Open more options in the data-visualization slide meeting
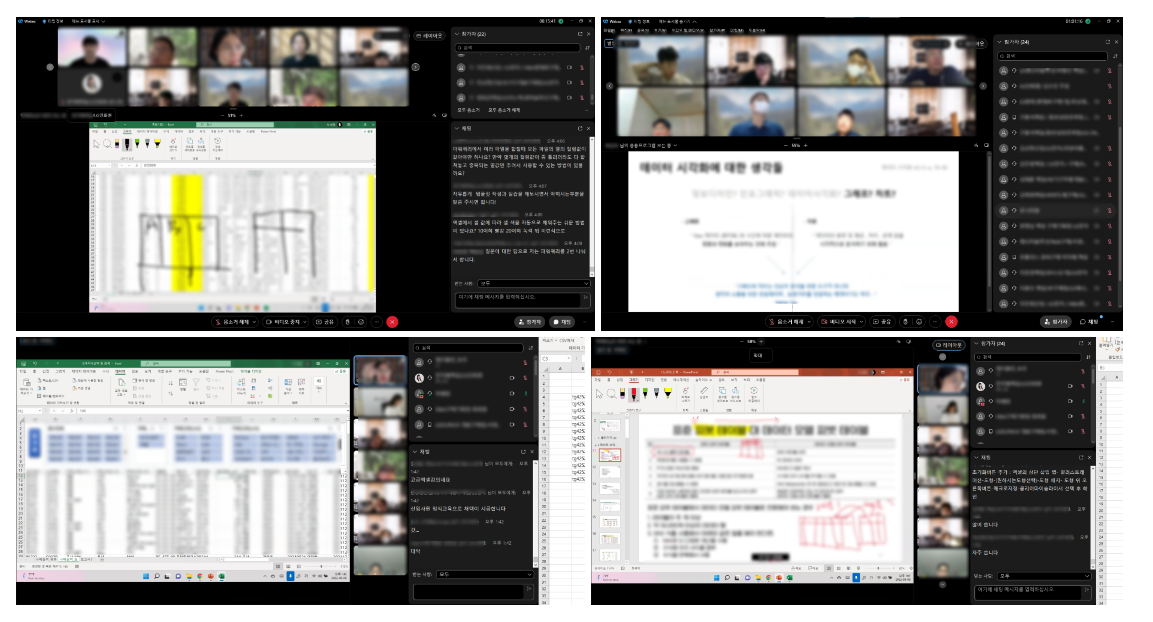 [x=935, y=322]
